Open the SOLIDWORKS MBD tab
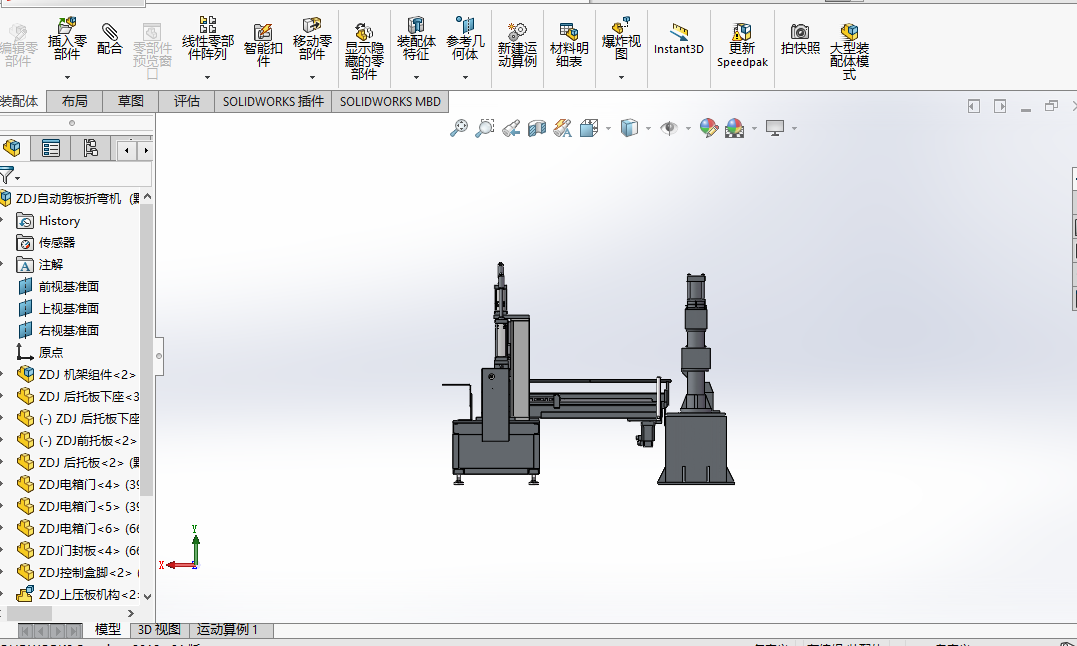This screenshot has height=646, width=1077. point(390,102)
